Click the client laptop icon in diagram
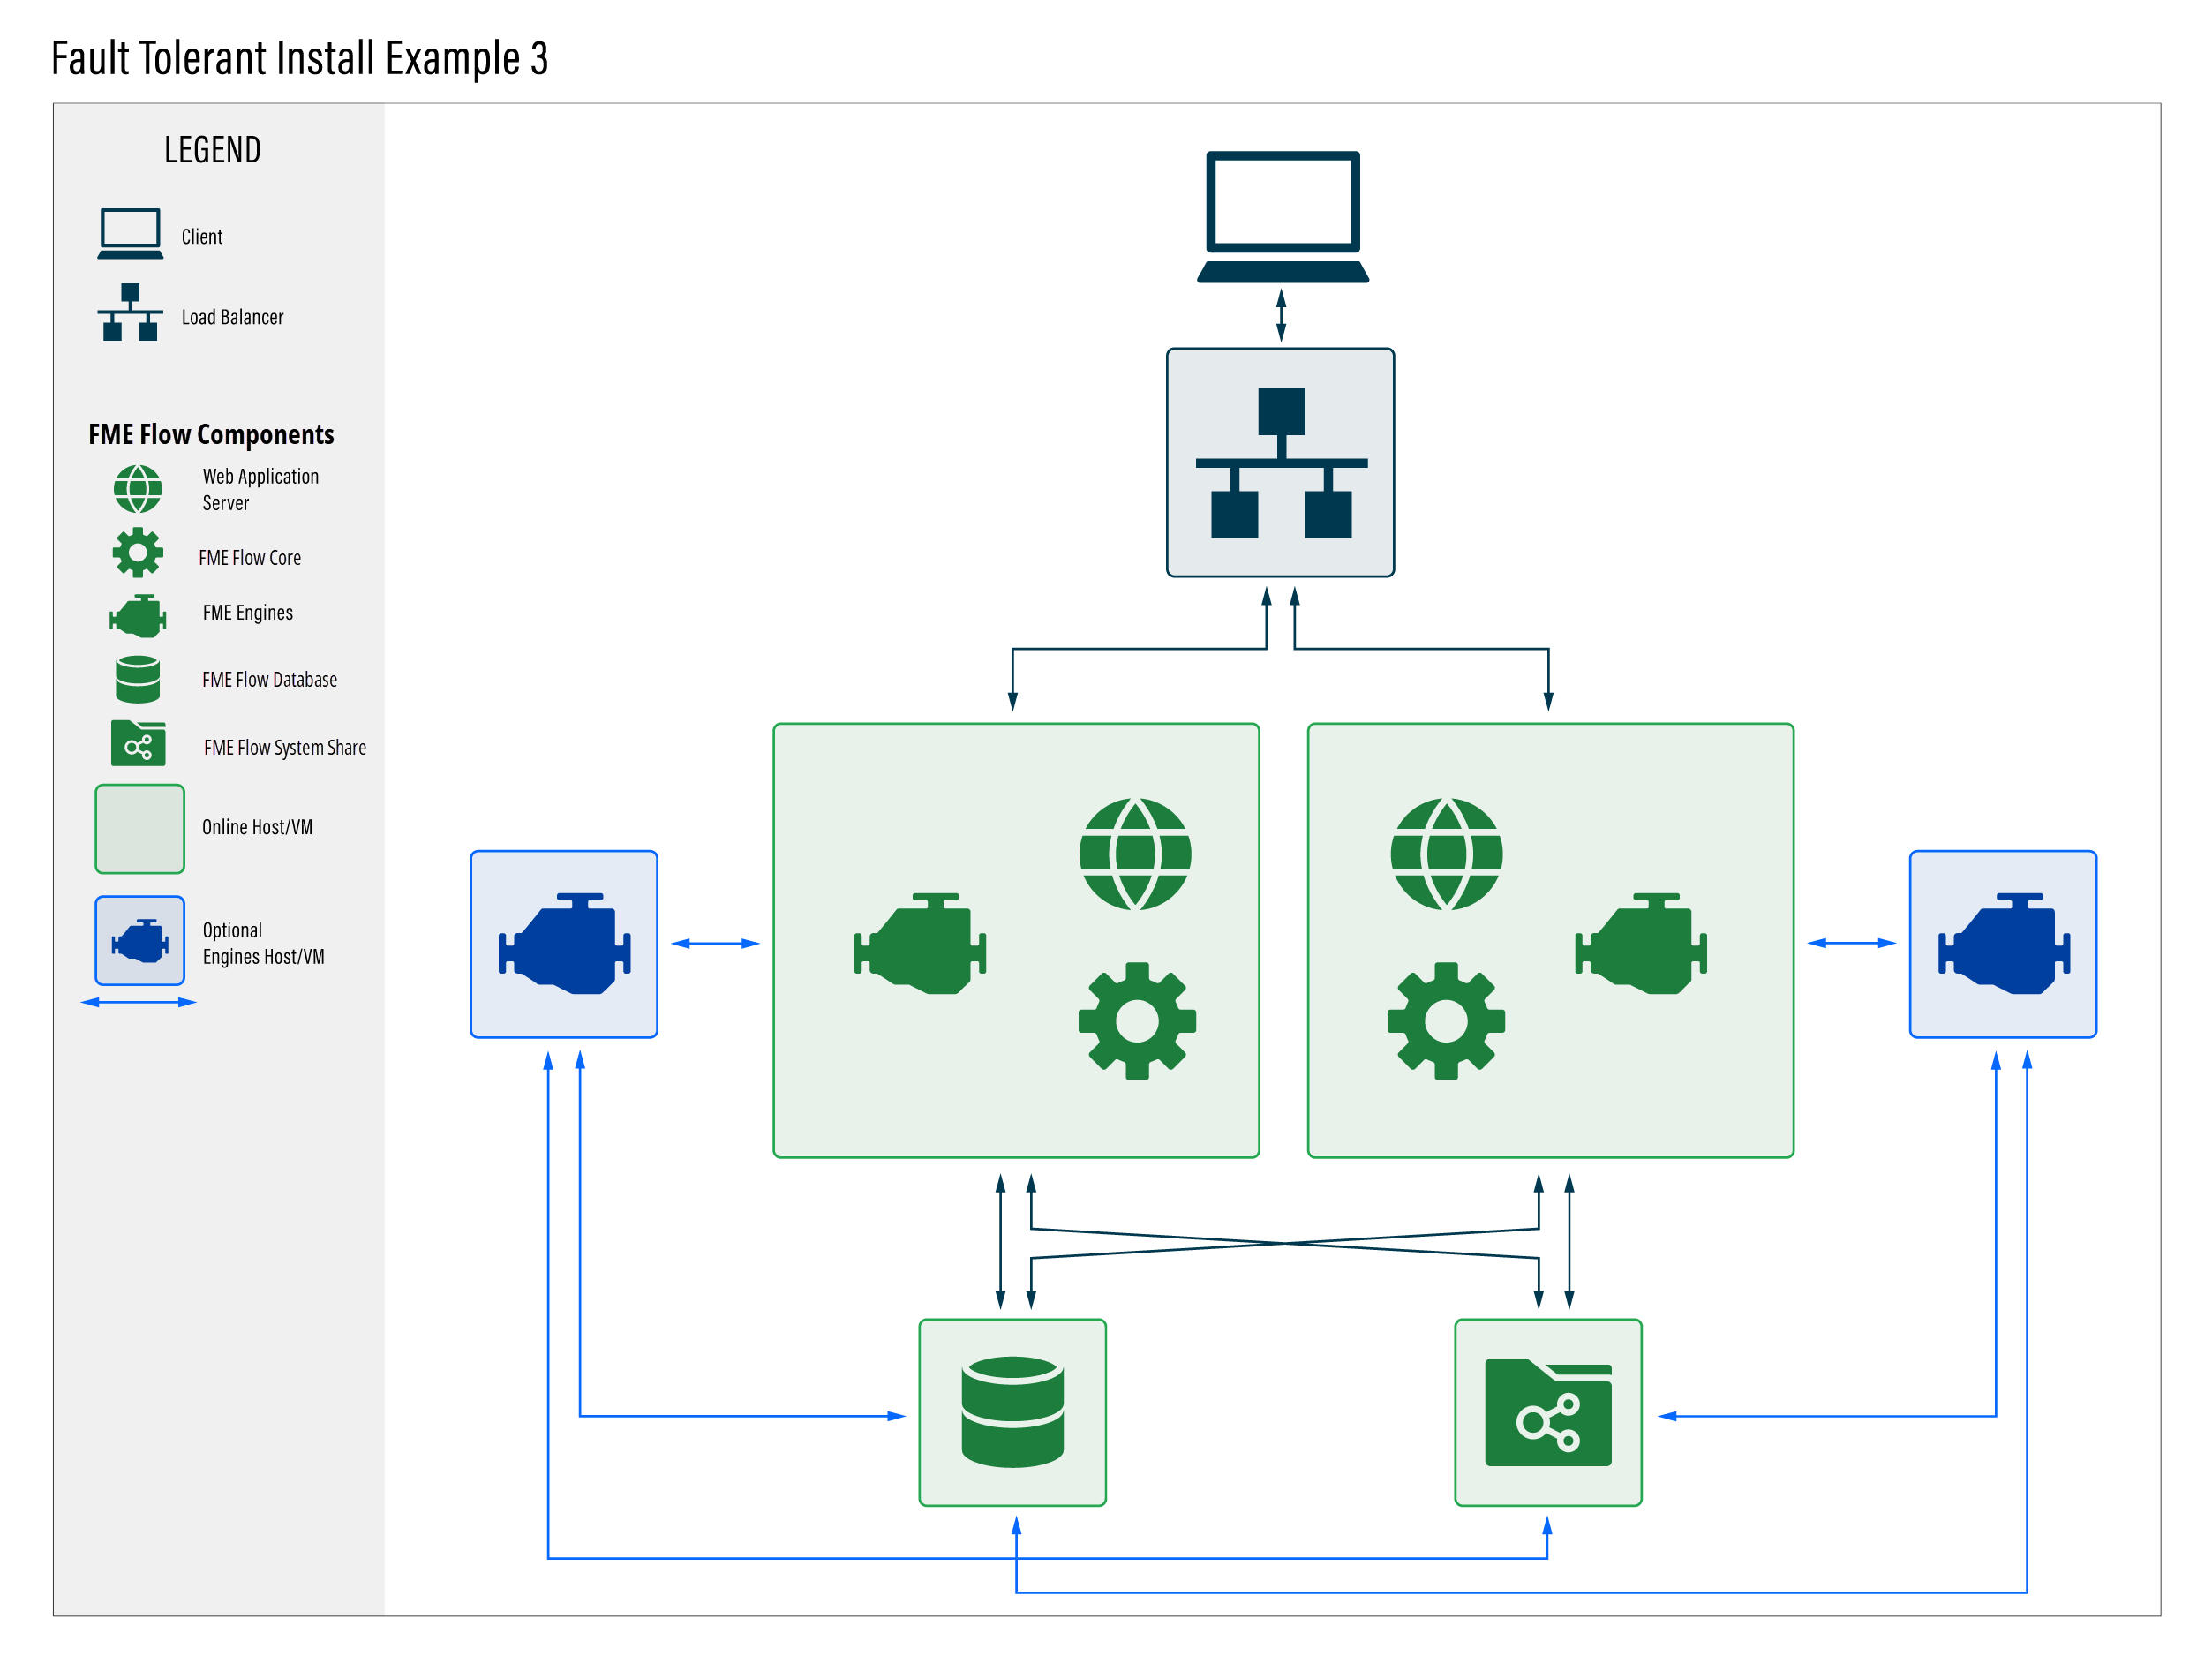 [x=1282, y=216]
